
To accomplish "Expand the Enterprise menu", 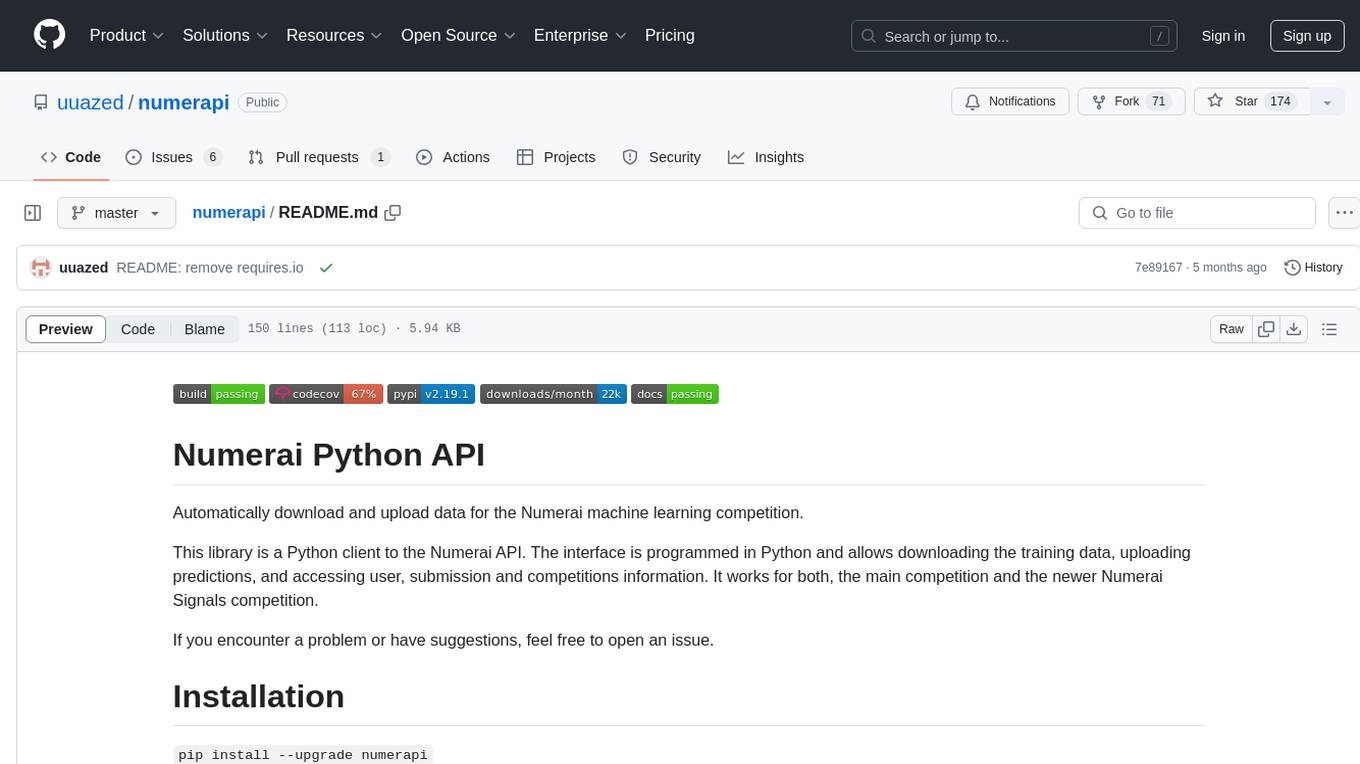I will (x=580, y=35).
